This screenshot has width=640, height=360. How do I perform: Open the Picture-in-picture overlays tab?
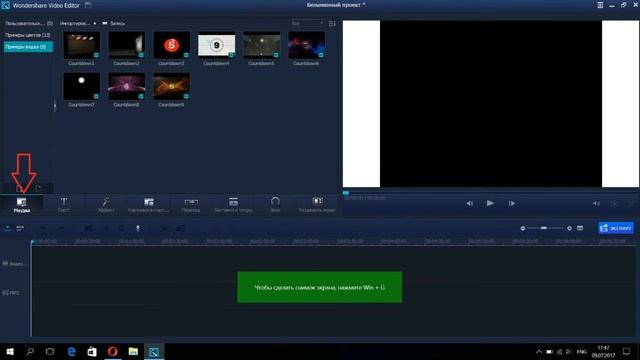(149, 205)
